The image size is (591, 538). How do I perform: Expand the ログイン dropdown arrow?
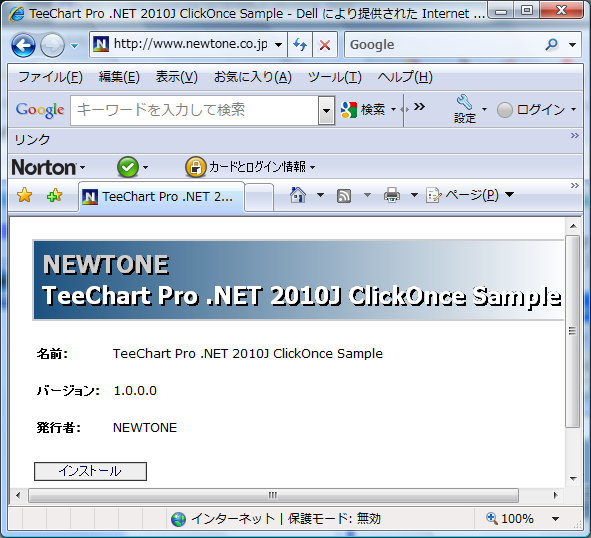(574, 110)
